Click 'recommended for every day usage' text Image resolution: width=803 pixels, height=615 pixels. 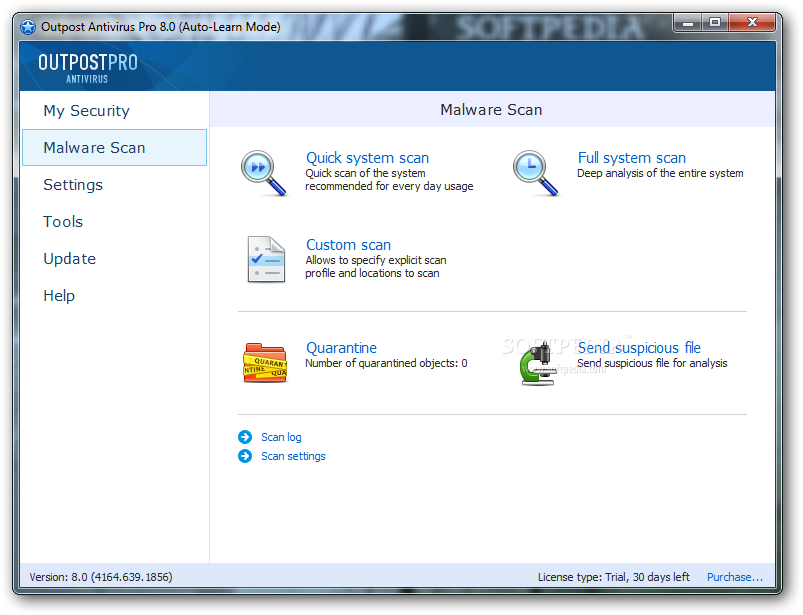click(x=389, y=186)
